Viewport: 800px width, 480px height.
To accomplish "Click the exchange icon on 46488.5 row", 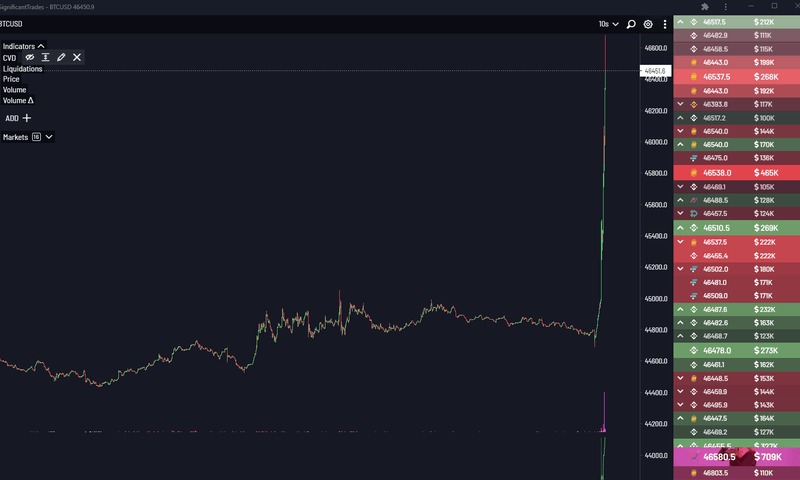I will (694, 200).
